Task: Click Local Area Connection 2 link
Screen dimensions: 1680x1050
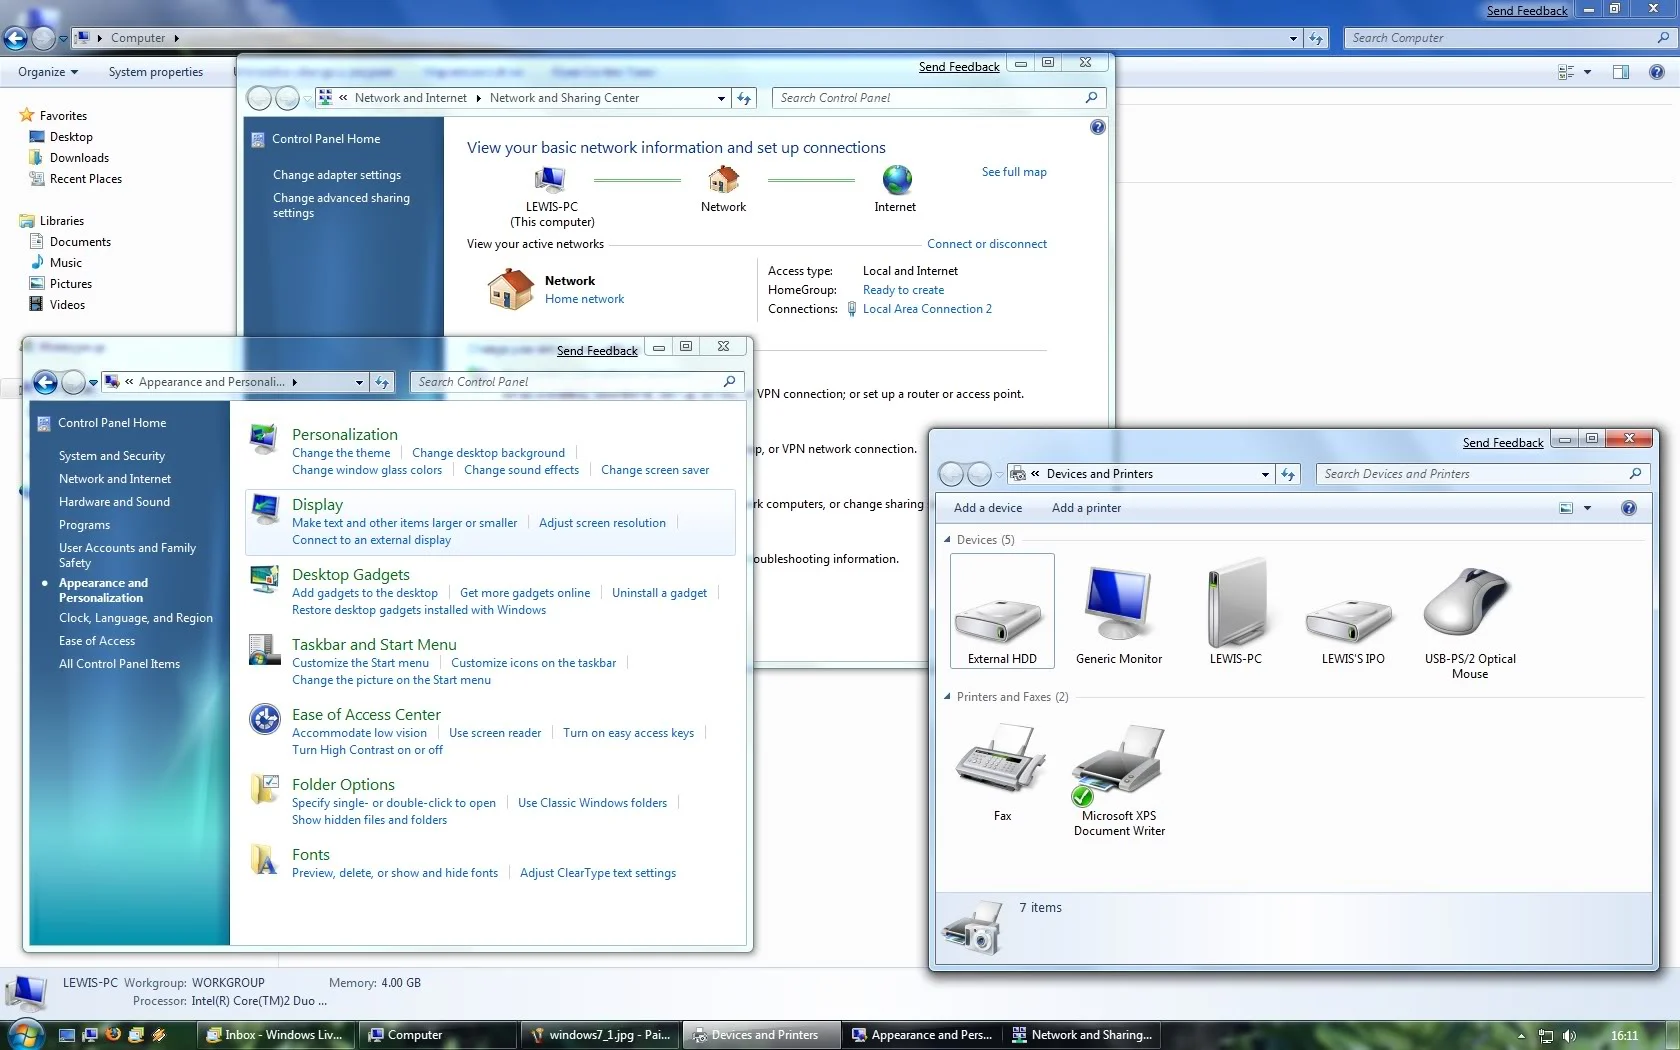Action: coord(927,309)
